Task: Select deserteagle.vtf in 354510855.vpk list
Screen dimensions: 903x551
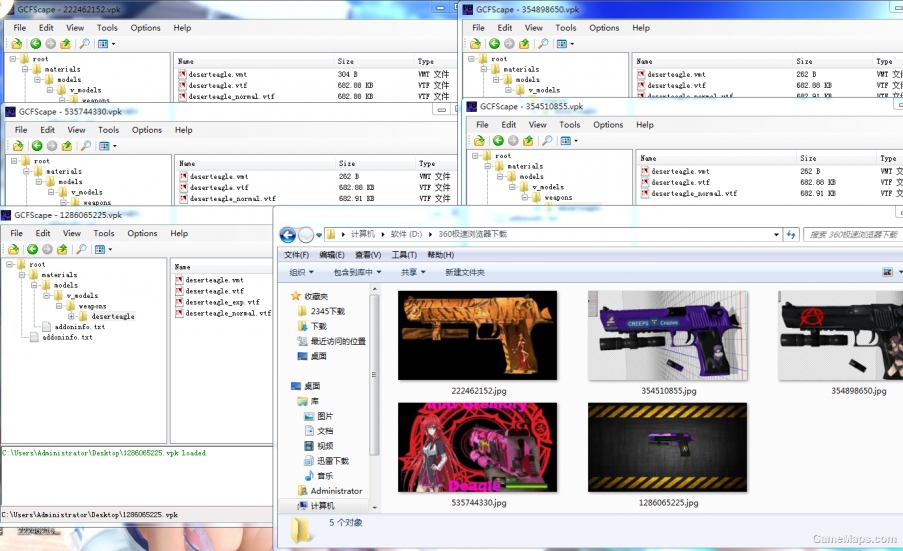Action: (680, 183)
